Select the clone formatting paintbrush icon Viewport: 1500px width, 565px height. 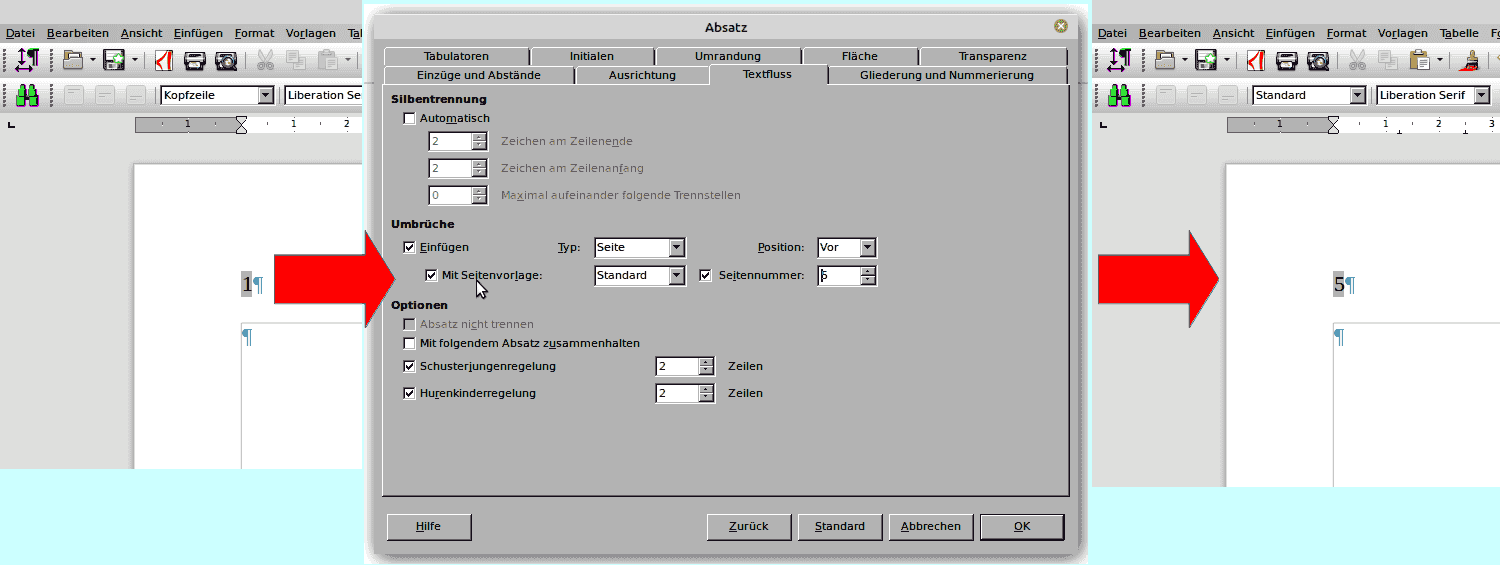1470,61
